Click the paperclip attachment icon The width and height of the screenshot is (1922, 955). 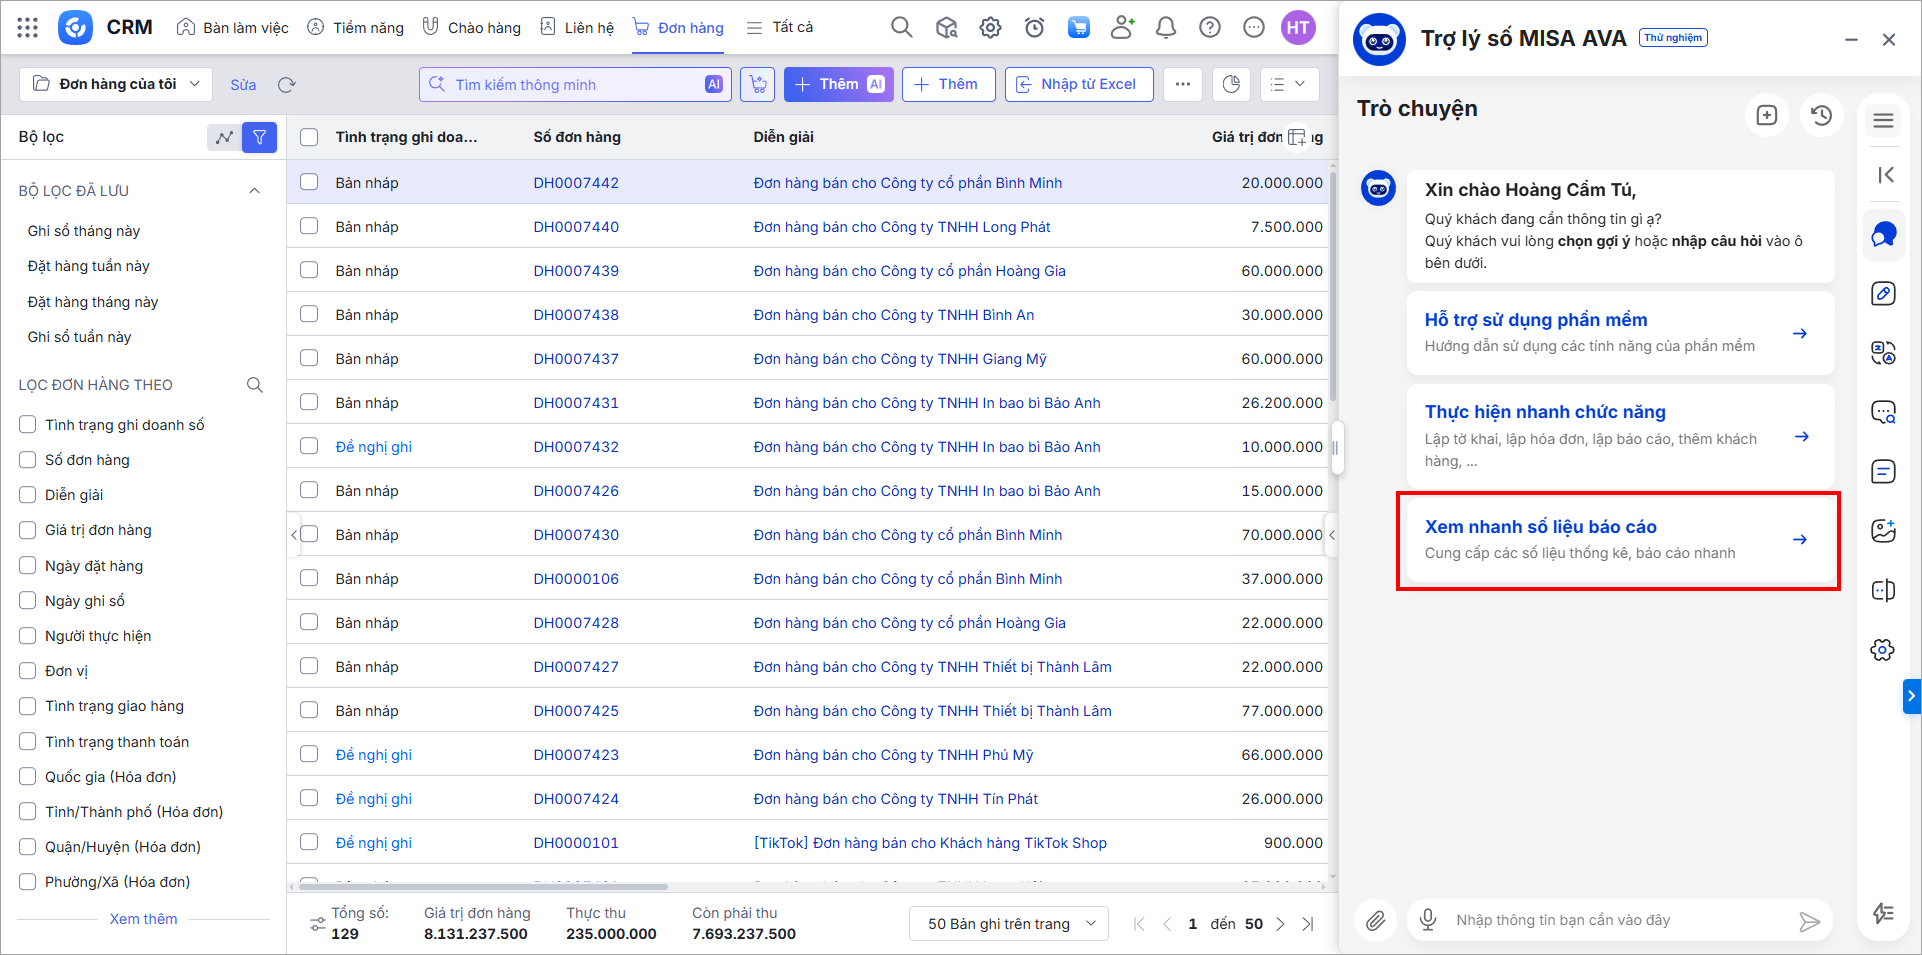pos(1376,920)
